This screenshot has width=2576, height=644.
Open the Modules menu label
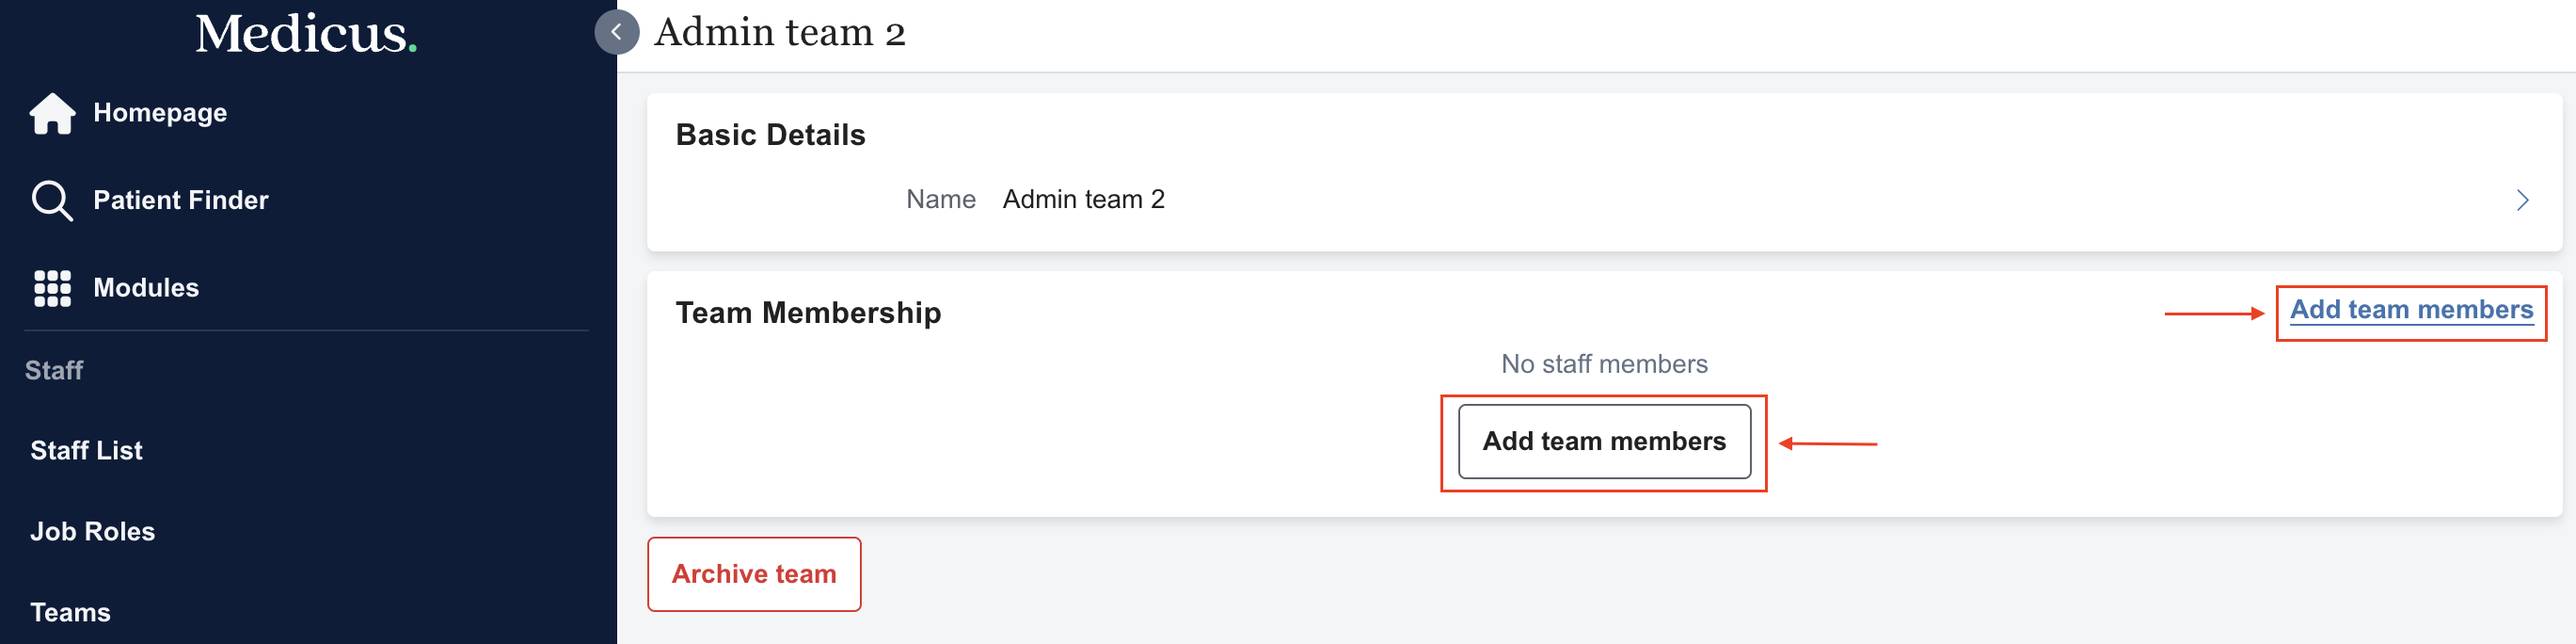click(x=146, y=288)
